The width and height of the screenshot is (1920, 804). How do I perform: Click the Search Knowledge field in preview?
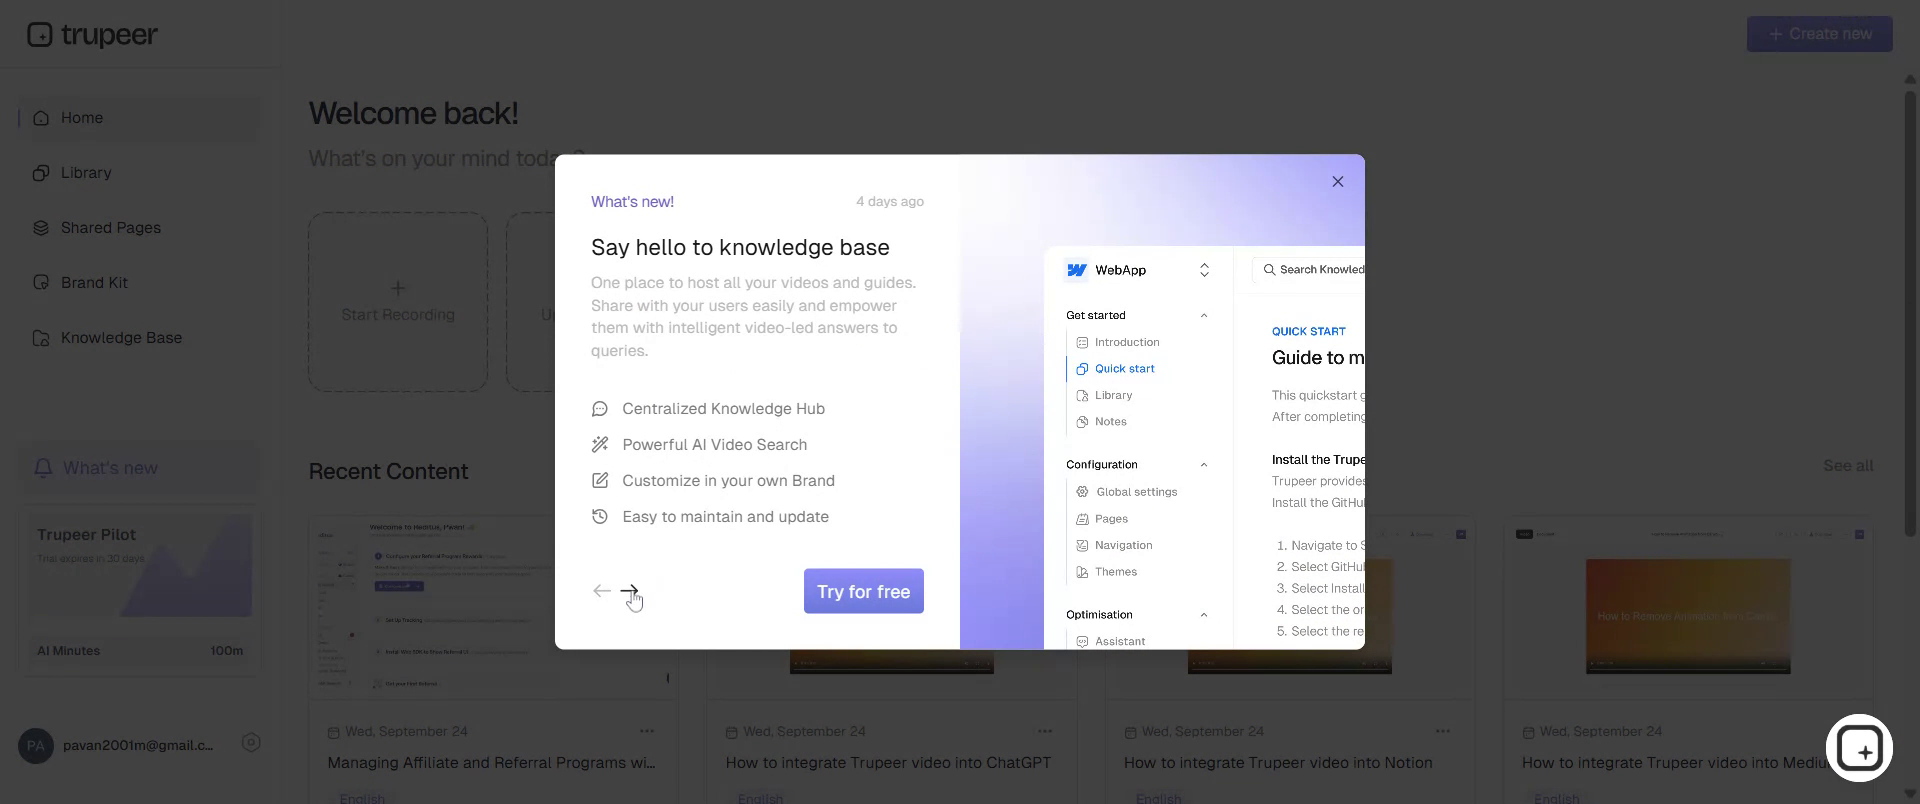(x=1308, y=270)
